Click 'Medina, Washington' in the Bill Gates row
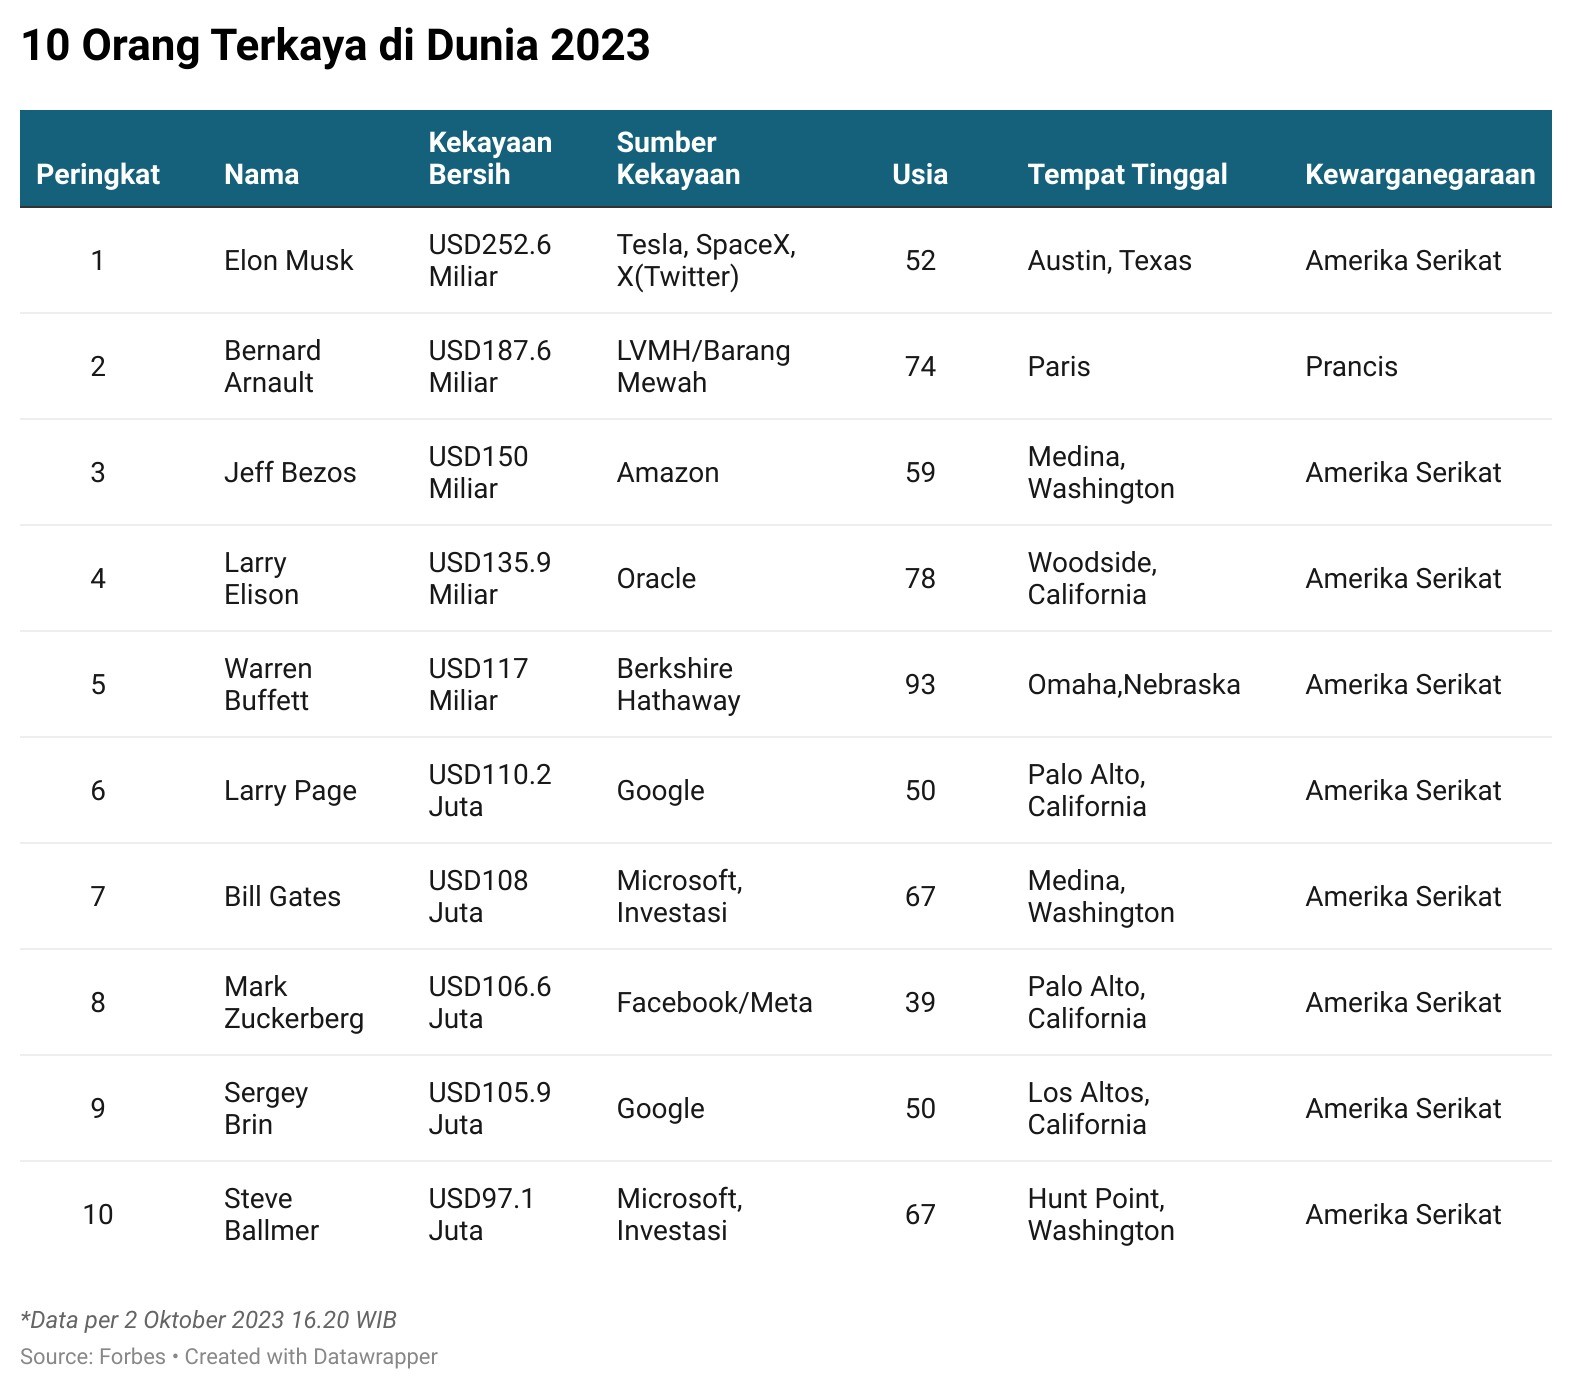The width and height of the screenshot is (1572, 1390). [1101, 897]
